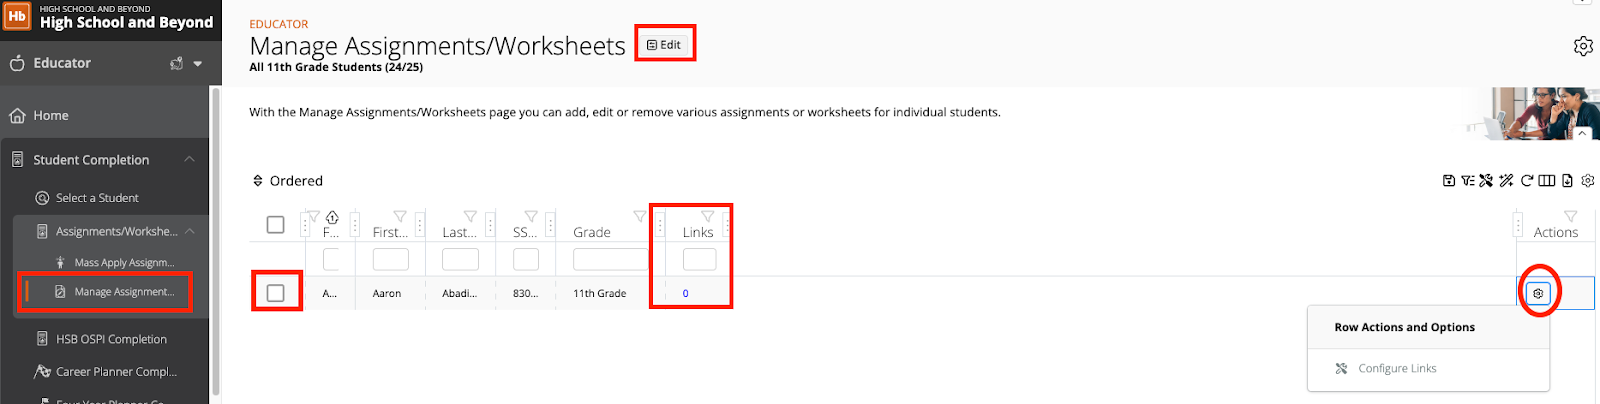Click the filter icon above Grade column

(x=640, y=216)
